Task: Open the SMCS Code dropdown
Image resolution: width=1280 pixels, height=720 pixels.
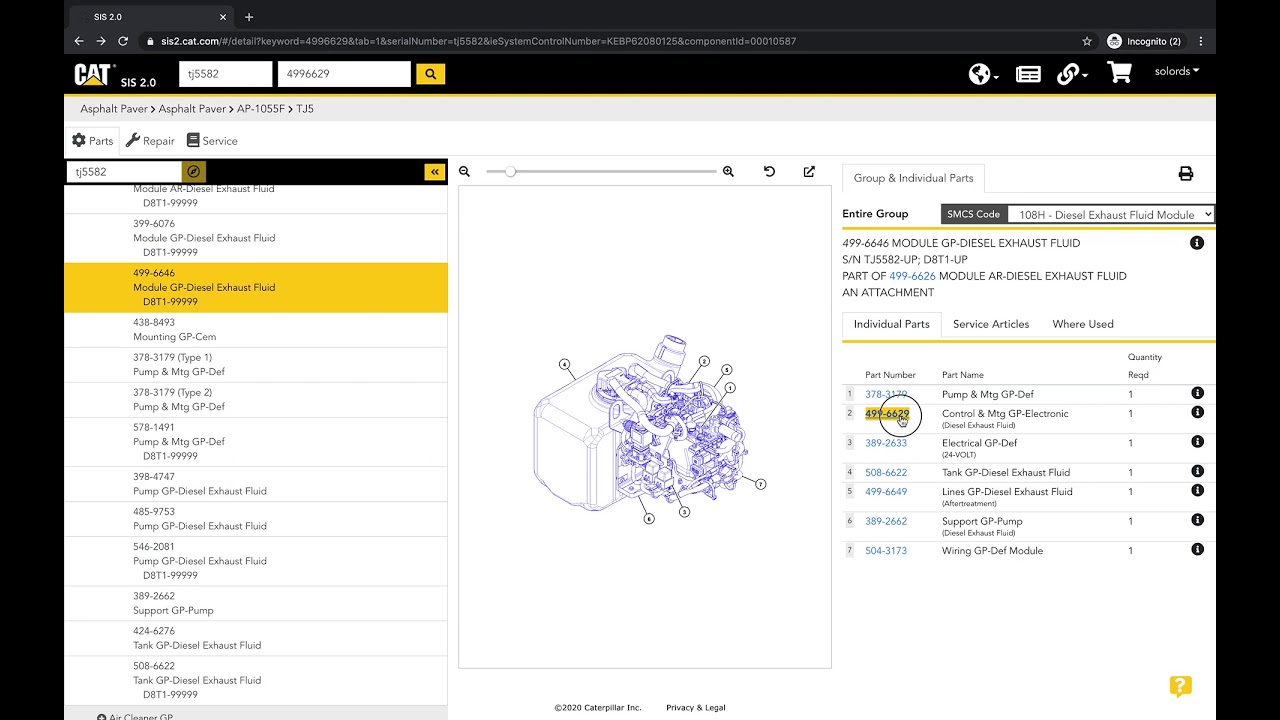Action: [1110, 214]
